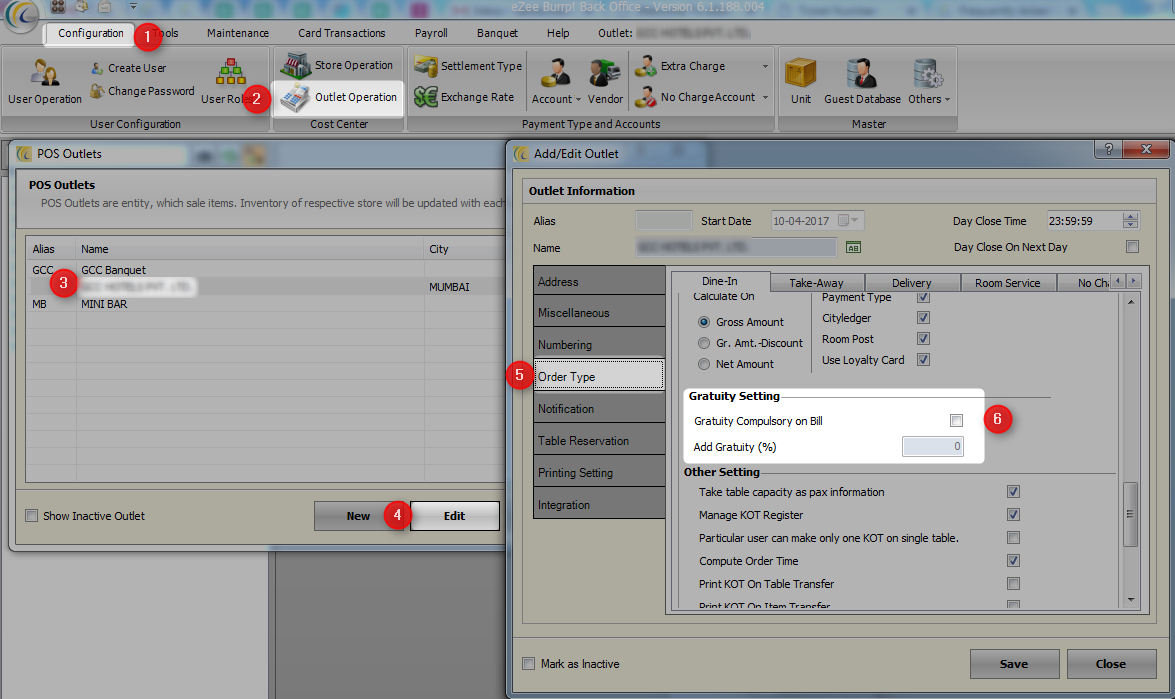Toggle Manage KOT Register checkbox
Viewport: 1175px width, 699px height.
[x=1013, y=515]
